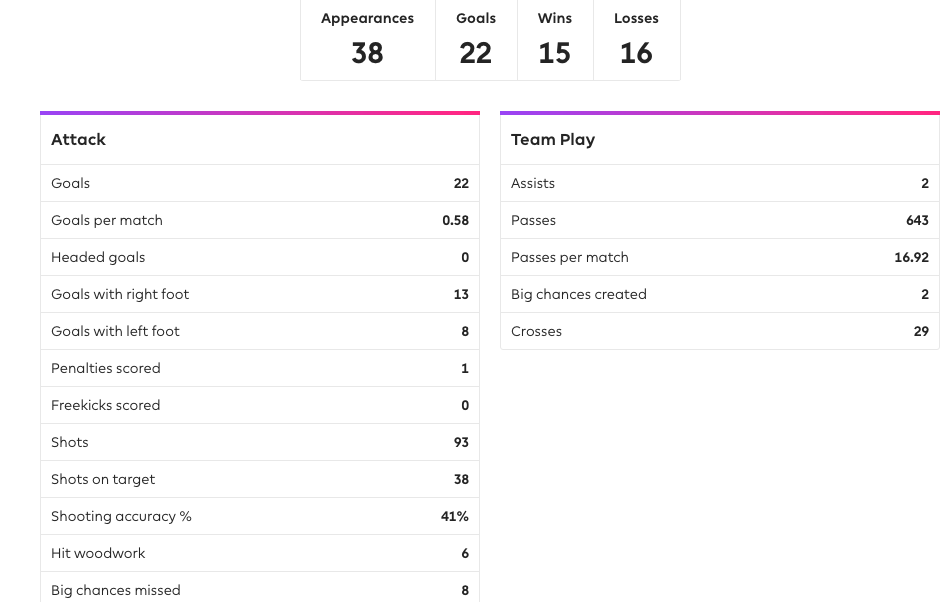Click the Goals per match row
941x602 pixels.
click(259, 220)
